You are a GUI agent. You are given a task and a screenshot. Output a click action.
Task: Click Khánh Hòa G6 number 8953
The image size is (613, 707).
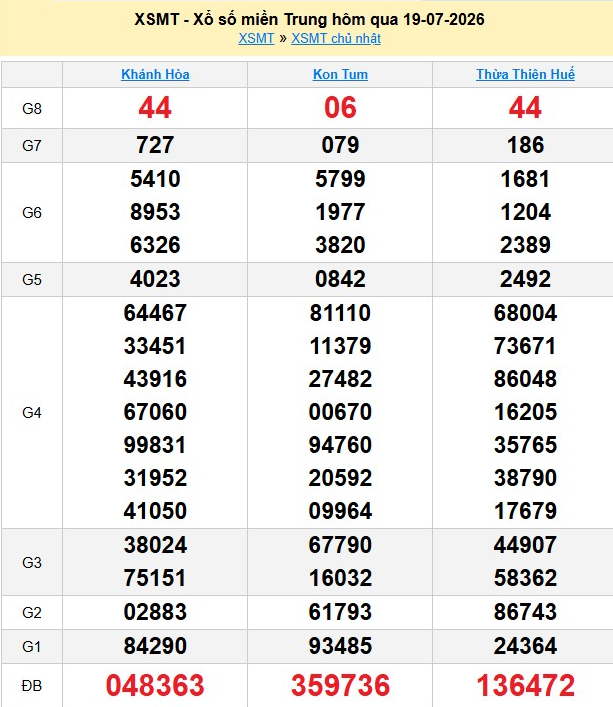pyautogui.click(x=155, y=212)
